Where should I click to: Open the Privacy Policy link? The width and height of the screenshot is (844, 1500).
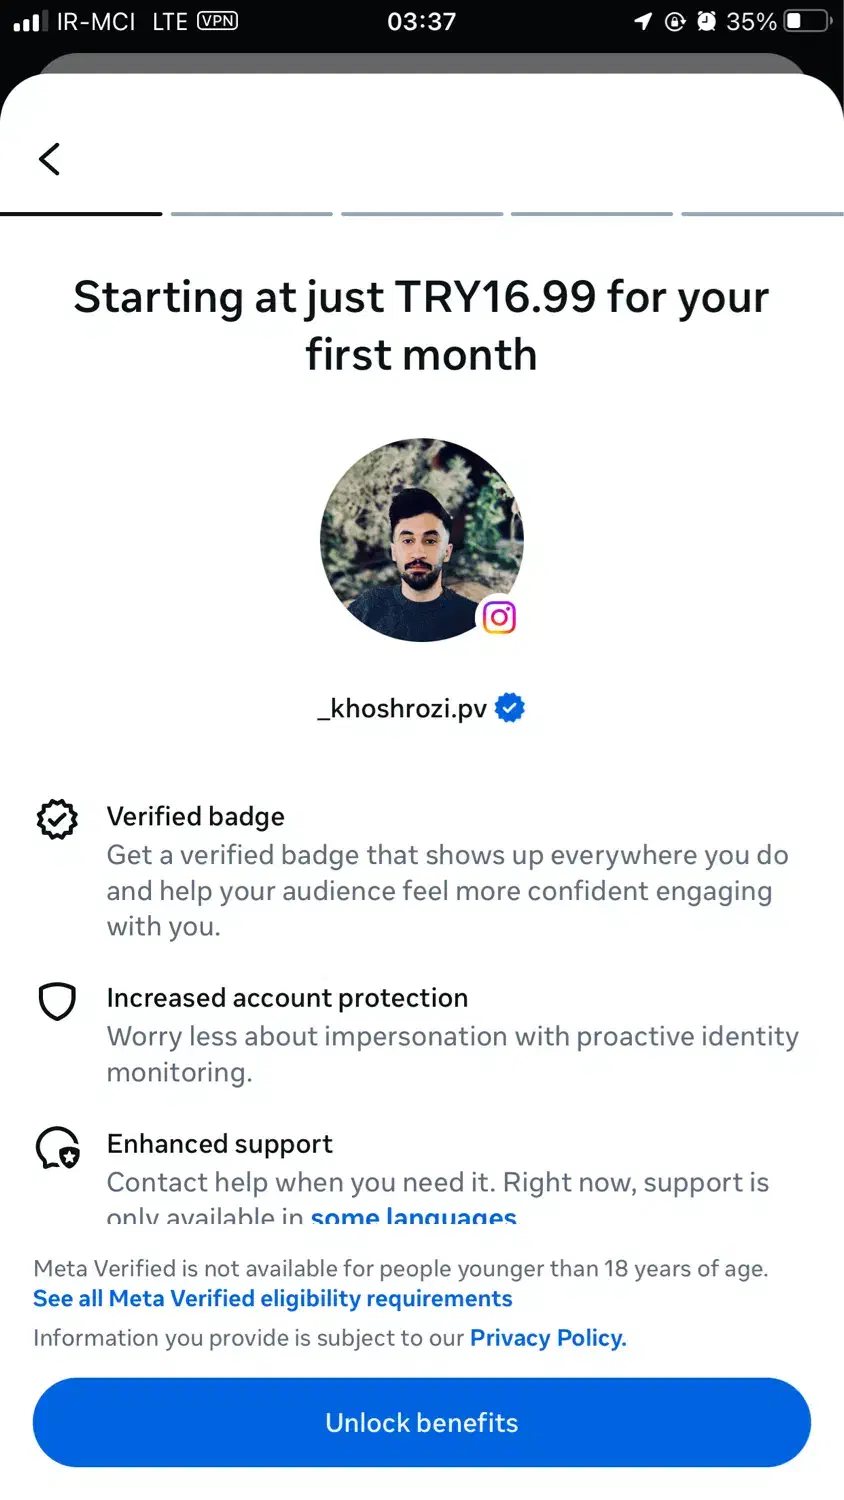[x=548, y=1338]
